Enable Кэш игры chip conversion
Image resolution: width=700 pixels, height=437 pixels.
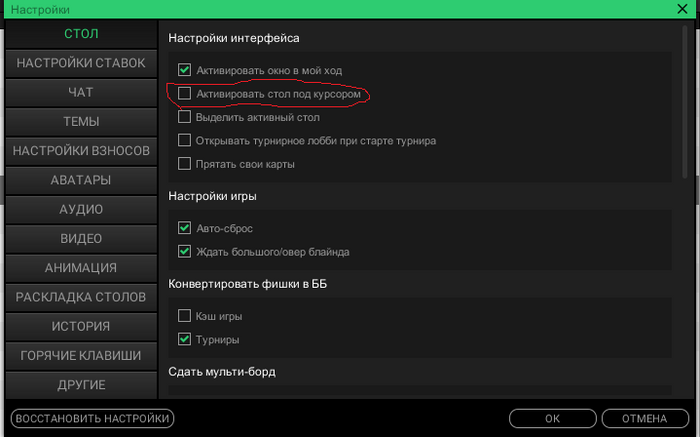point(184,316)
